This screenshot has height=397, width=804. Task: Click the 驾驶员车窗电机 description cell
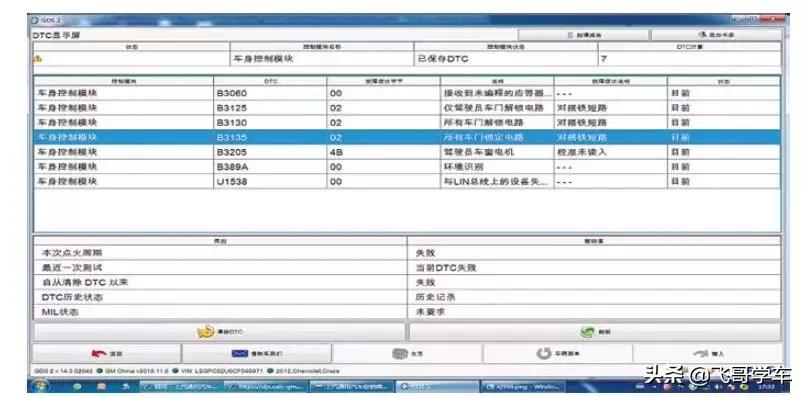[x=497, y=152]
